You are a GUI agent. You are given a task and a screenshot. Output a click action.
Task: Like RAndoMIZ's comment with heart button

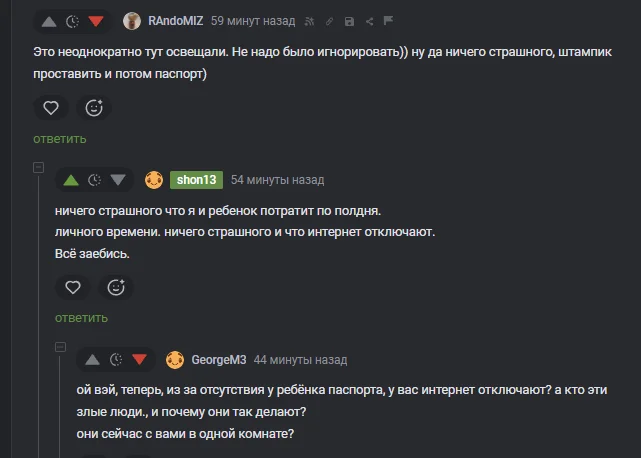point(51,108)
